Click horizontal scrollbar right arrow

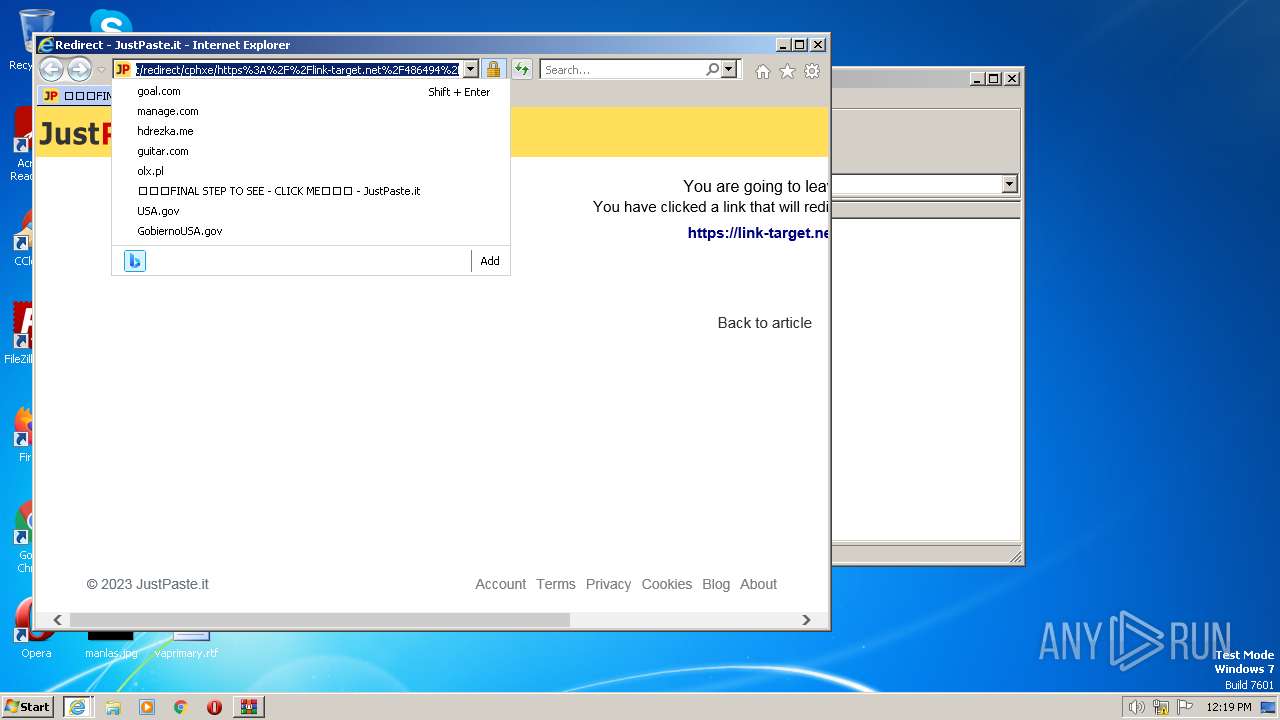[x=806, y=620]
